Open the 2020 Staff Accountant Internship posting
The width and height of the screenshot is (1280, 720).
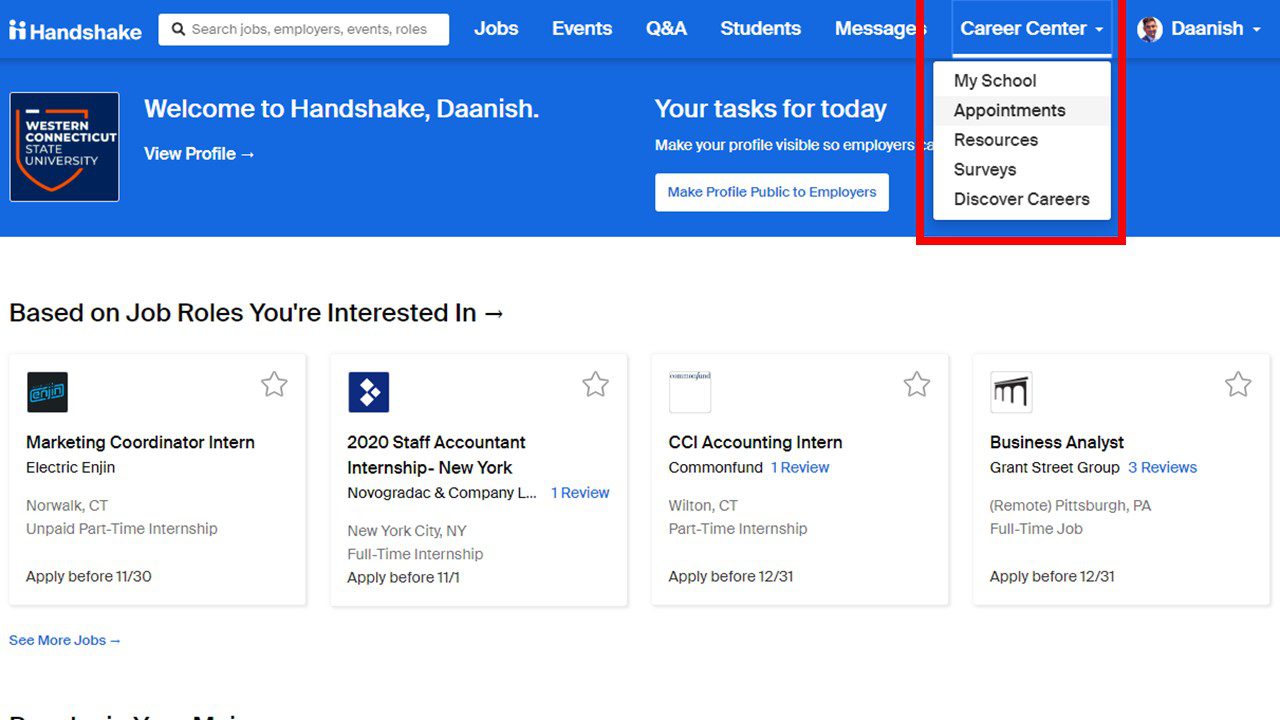click(x=436, y=454)
